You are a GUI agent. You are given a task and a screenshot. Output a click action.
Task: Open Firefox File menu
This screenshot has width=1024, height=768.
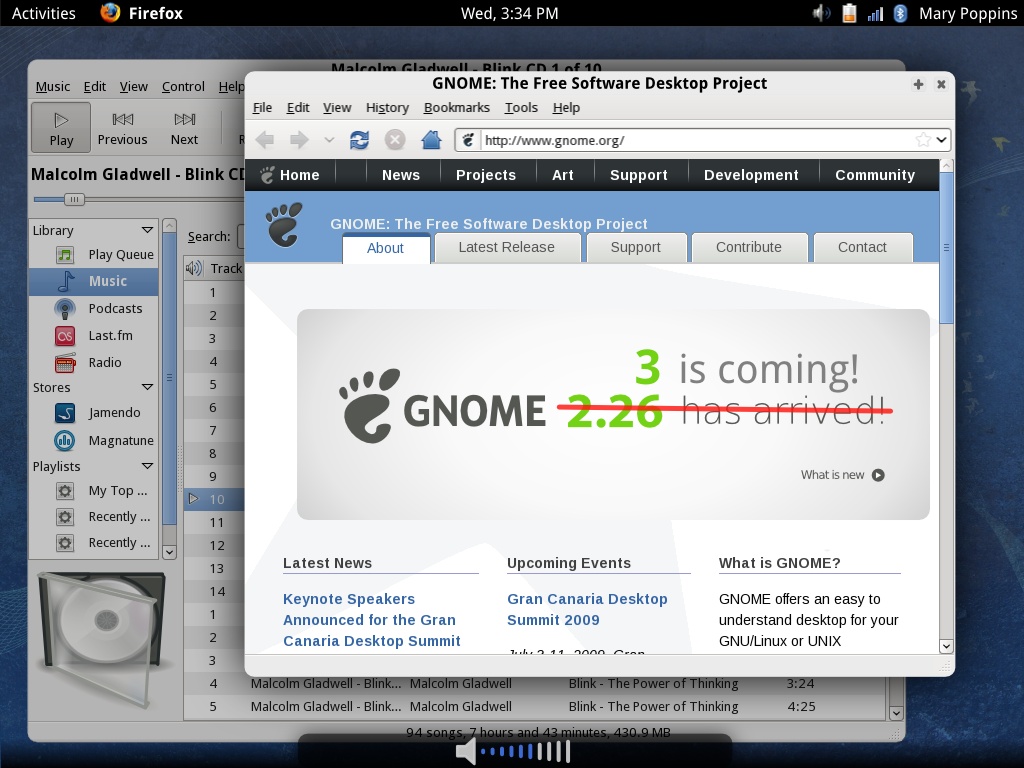click(x=262, y=108)
